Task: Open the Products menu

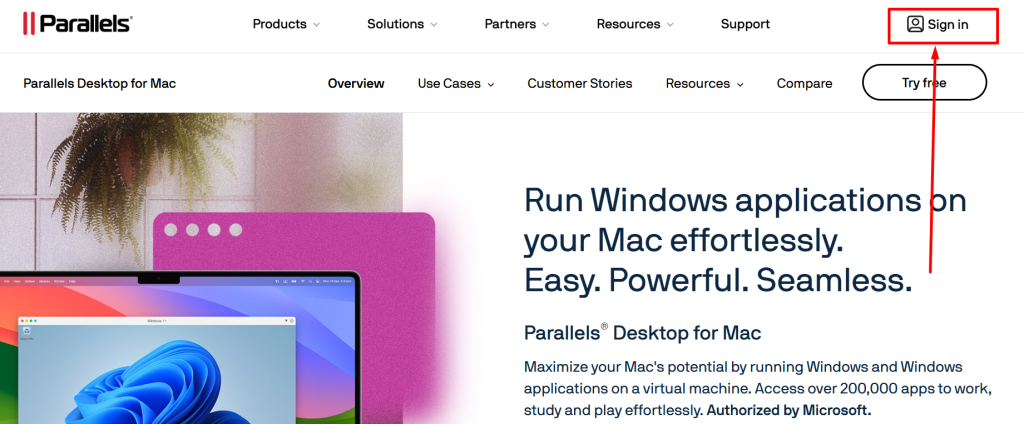Action: tap(286, 24)
